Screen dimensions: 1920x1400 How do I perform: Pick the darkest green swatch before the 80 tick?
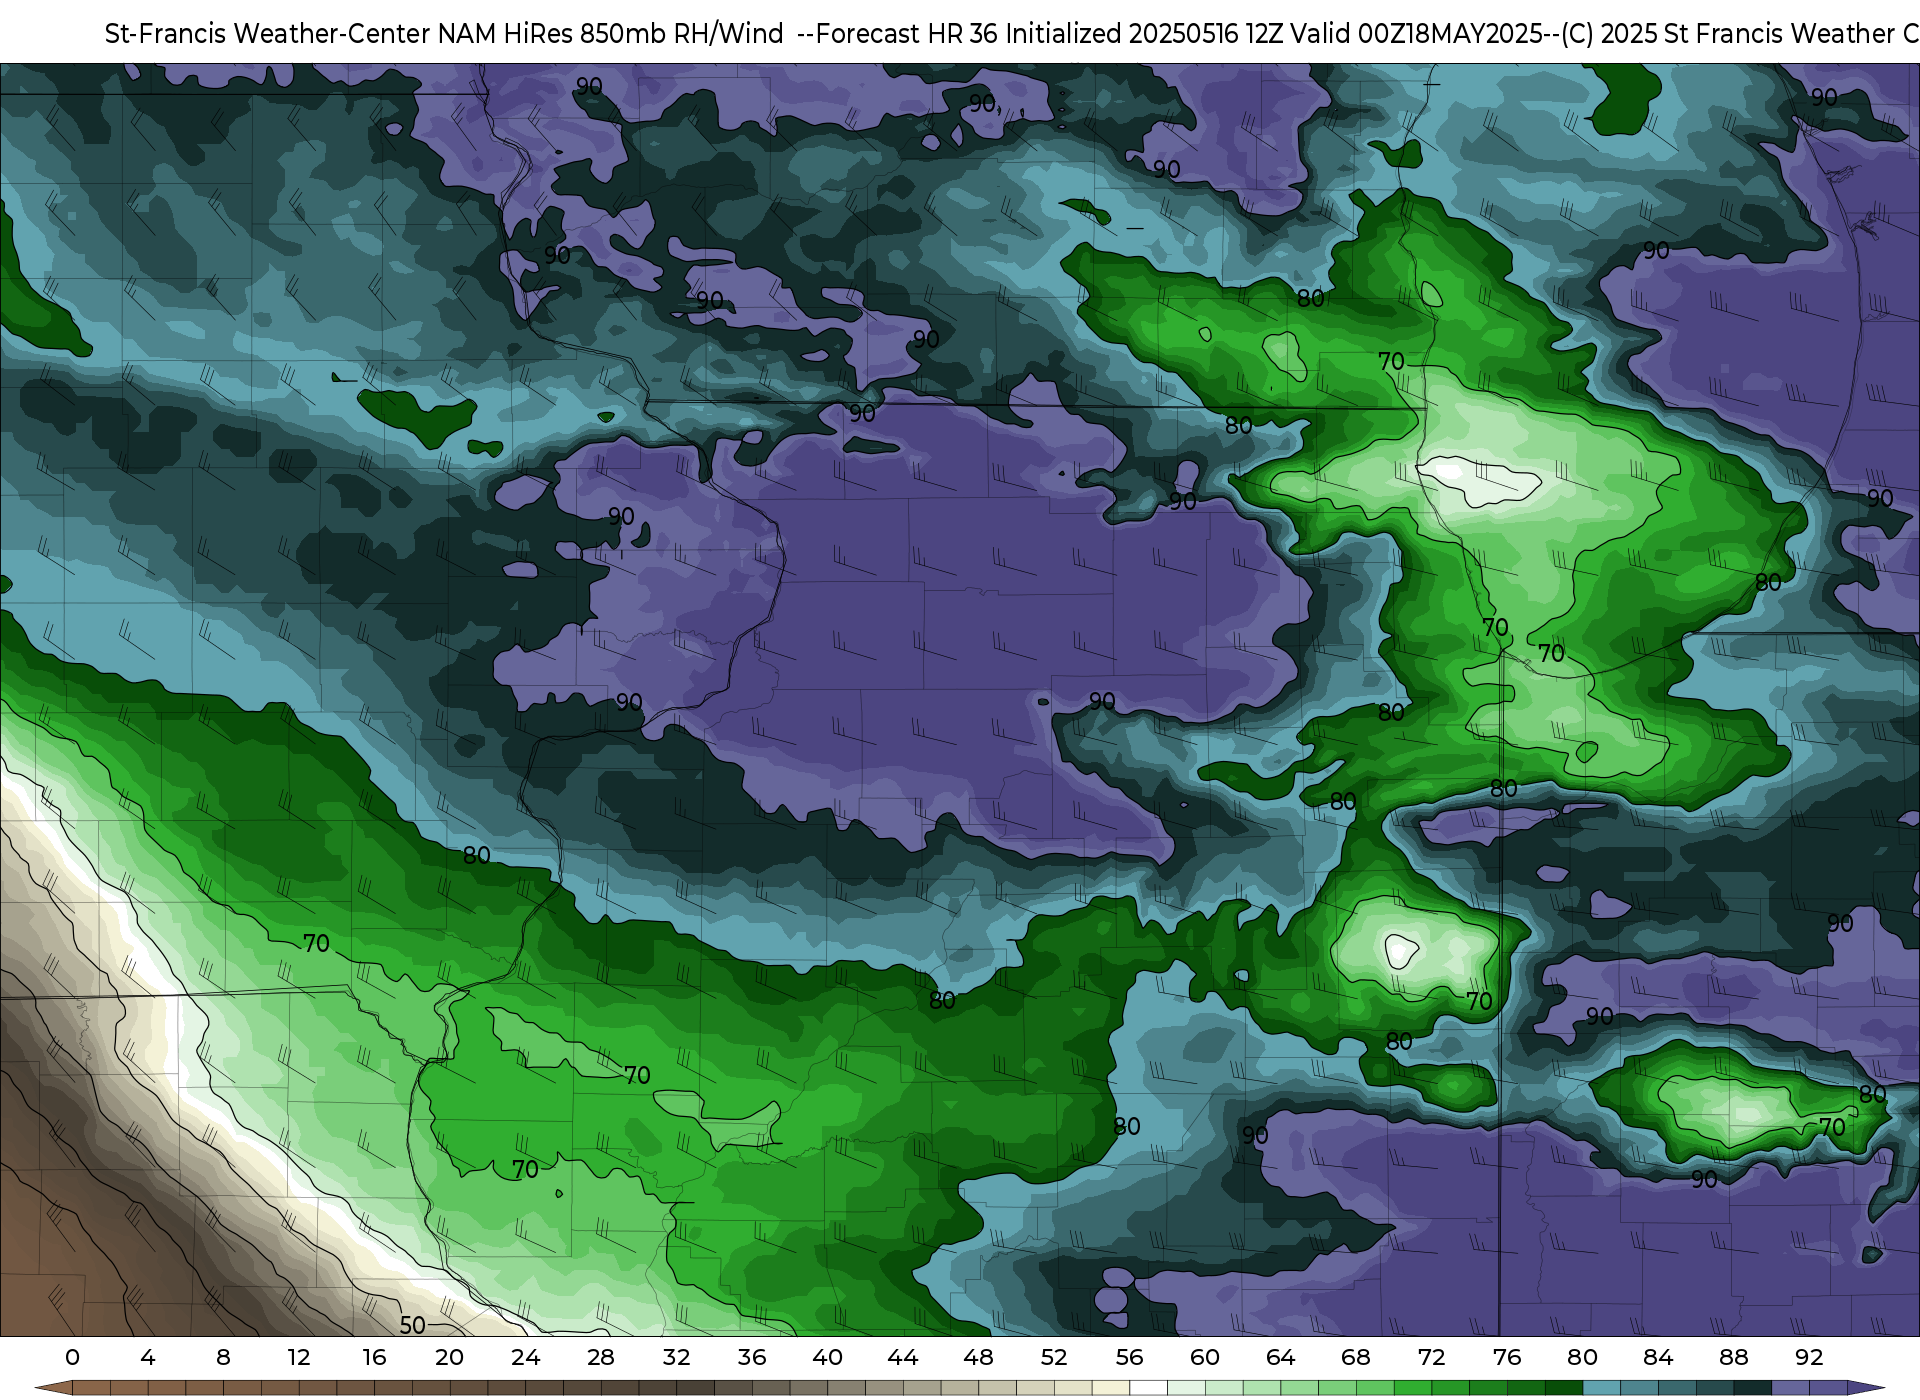coord(1563,1388)
